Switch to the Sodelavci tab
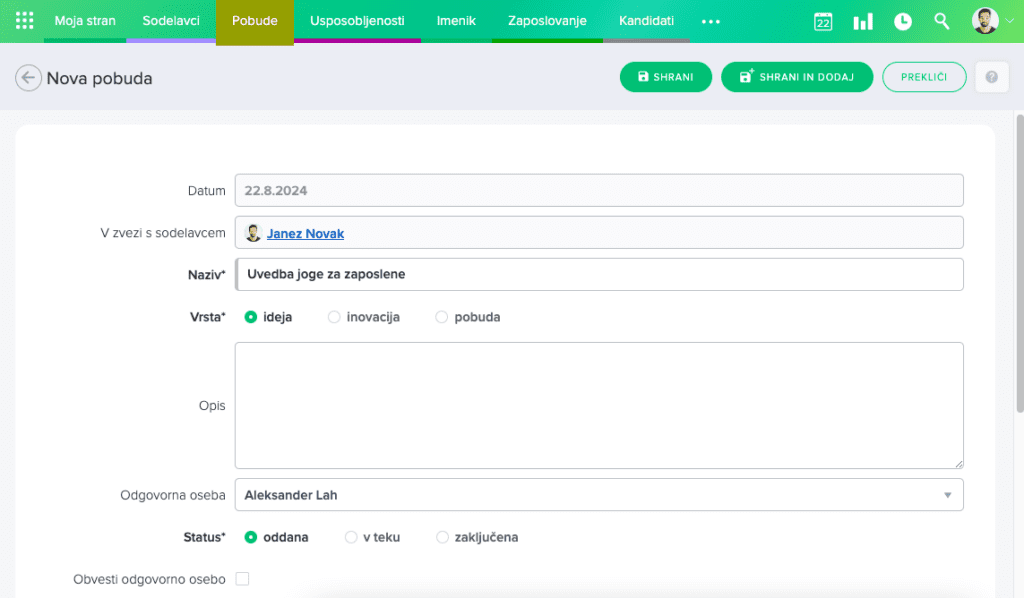This screenshot has height=598, width=1024. pyautogui.click(x=171, y=21)
